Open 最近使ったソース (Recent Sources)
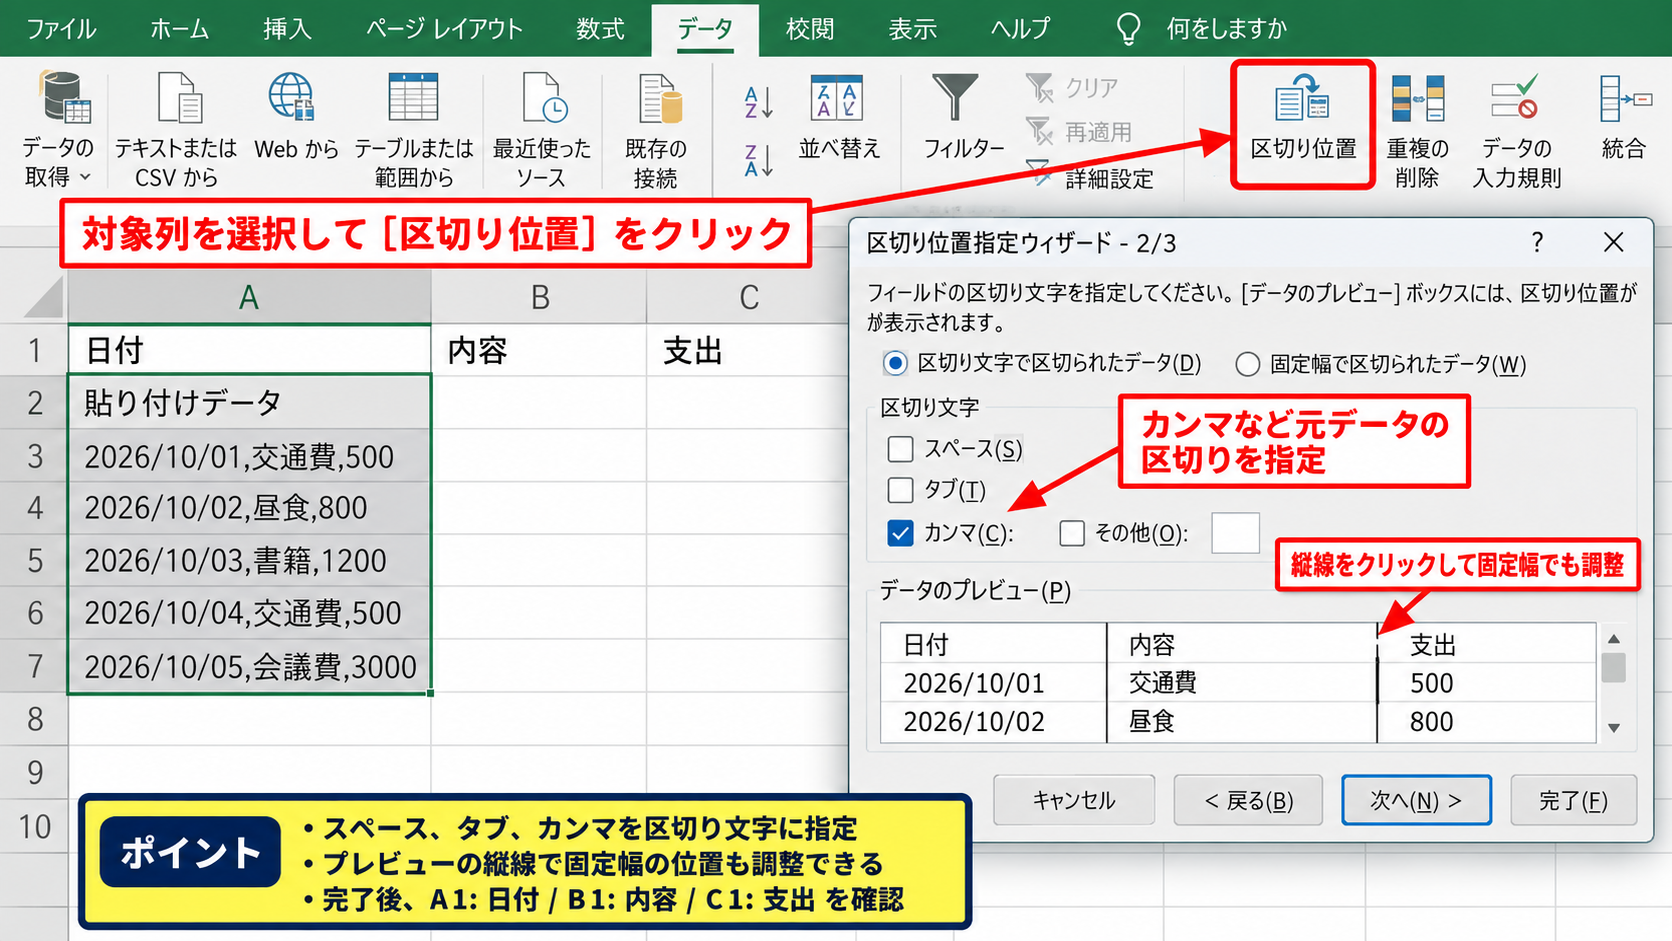This screenshot has height=941, width=1672. tap(542, 128)
